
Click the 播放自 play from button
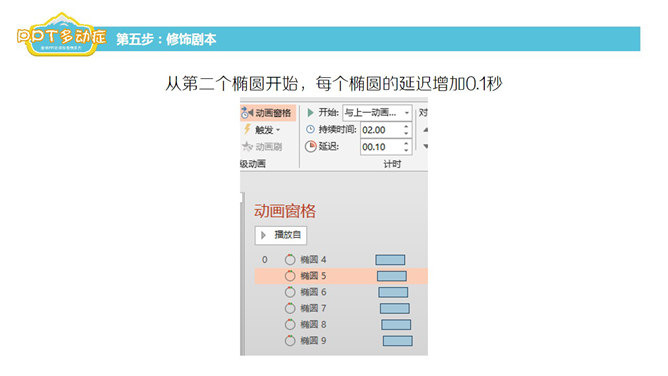point(281,235)
